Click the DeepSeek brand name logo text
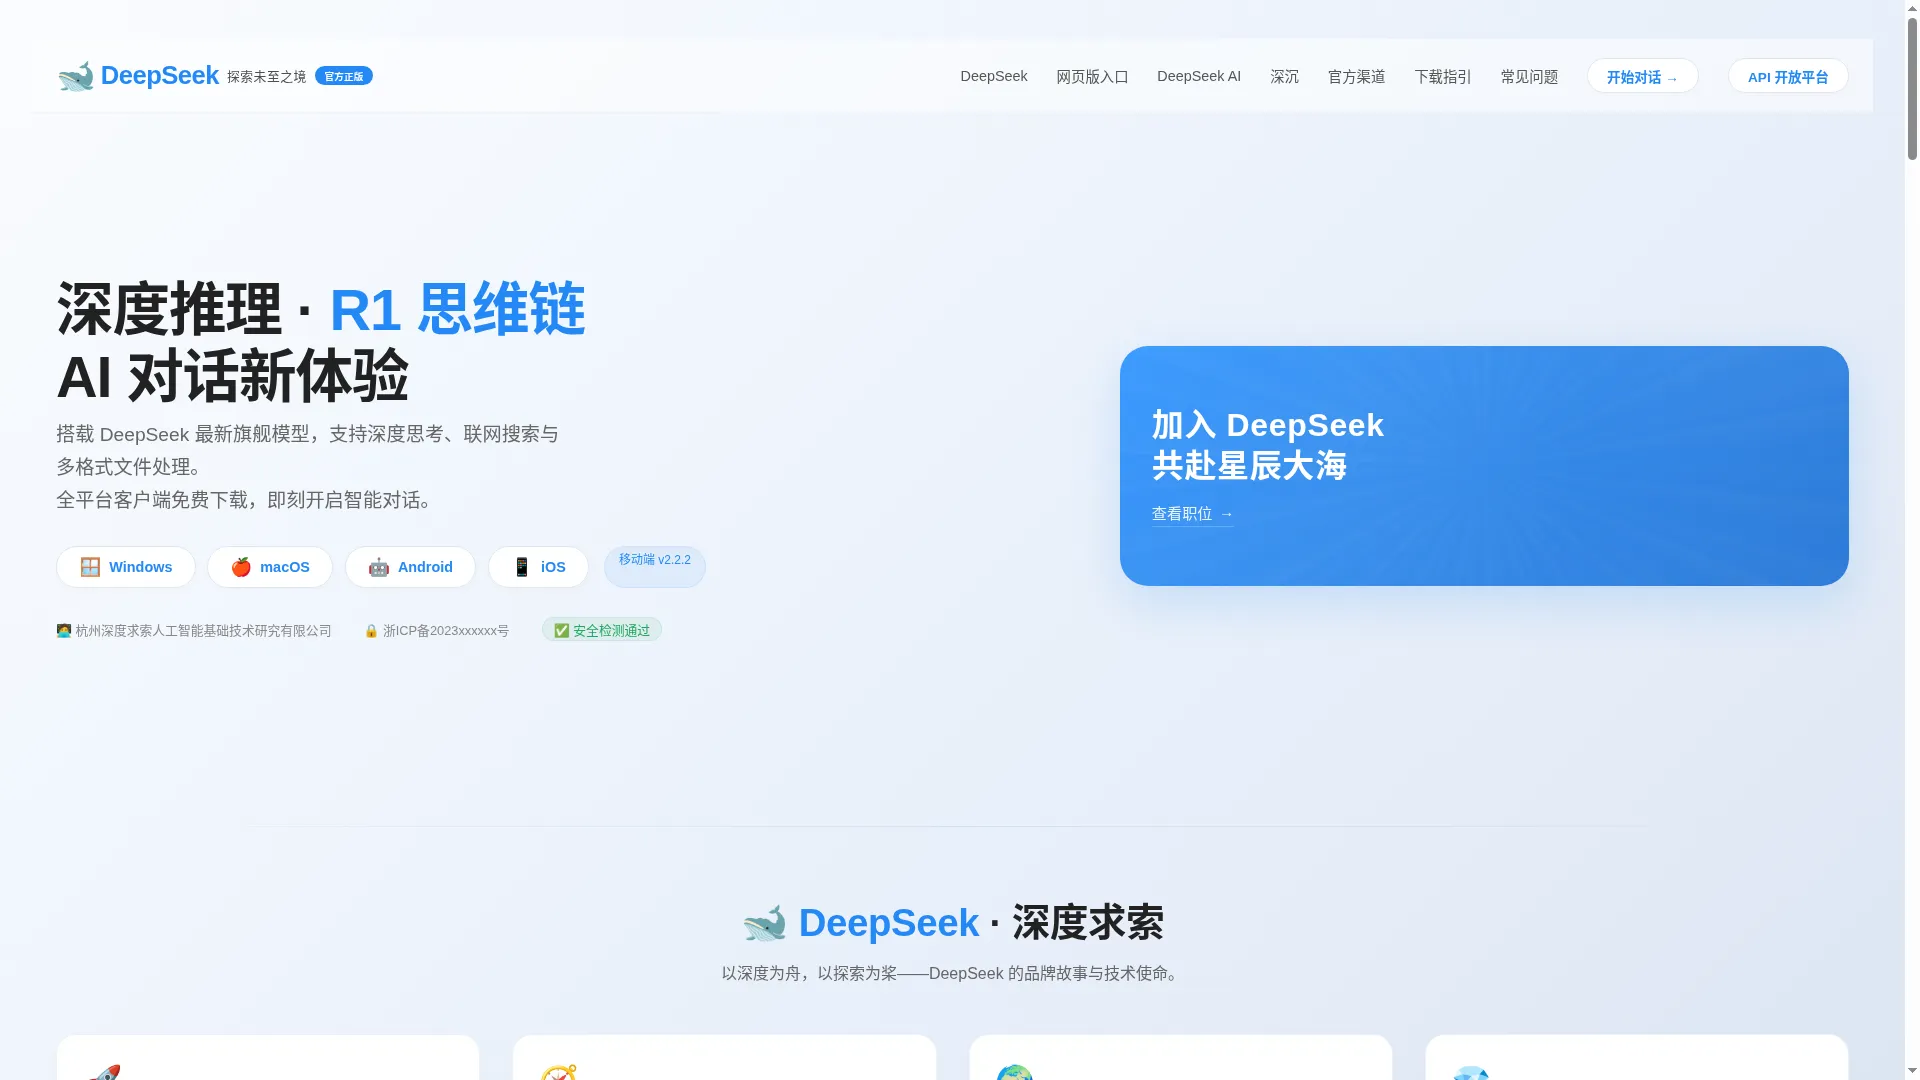This screenshot has height=1080, width=1920. [x=160, y=76]
